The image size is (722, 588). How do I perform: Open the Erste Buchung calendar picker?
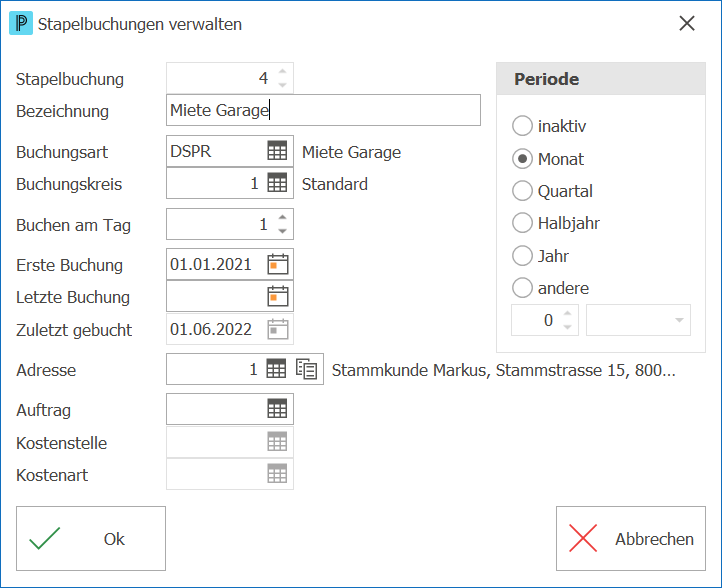pyautogui.click(x=278, y=264)
